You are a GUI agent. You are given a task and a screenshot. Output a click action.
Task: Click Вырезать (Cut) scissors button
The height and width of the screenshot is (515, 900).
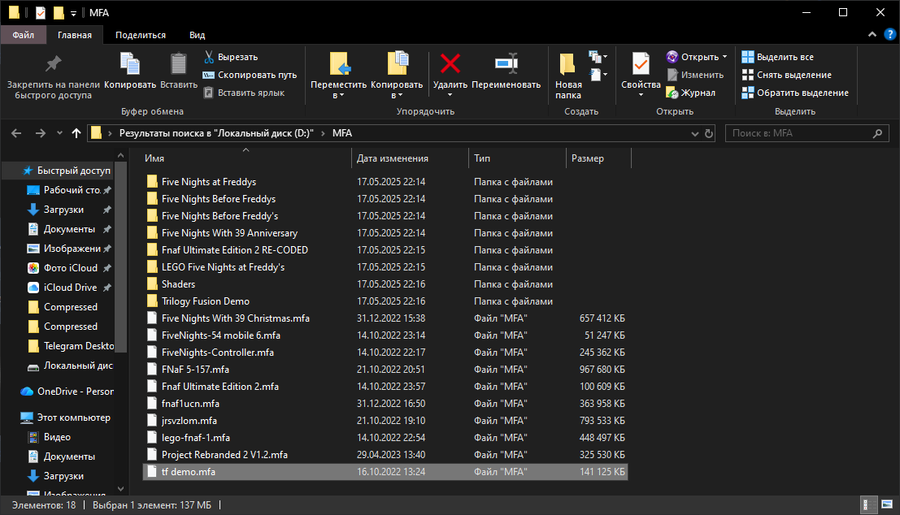coord(231,57)
